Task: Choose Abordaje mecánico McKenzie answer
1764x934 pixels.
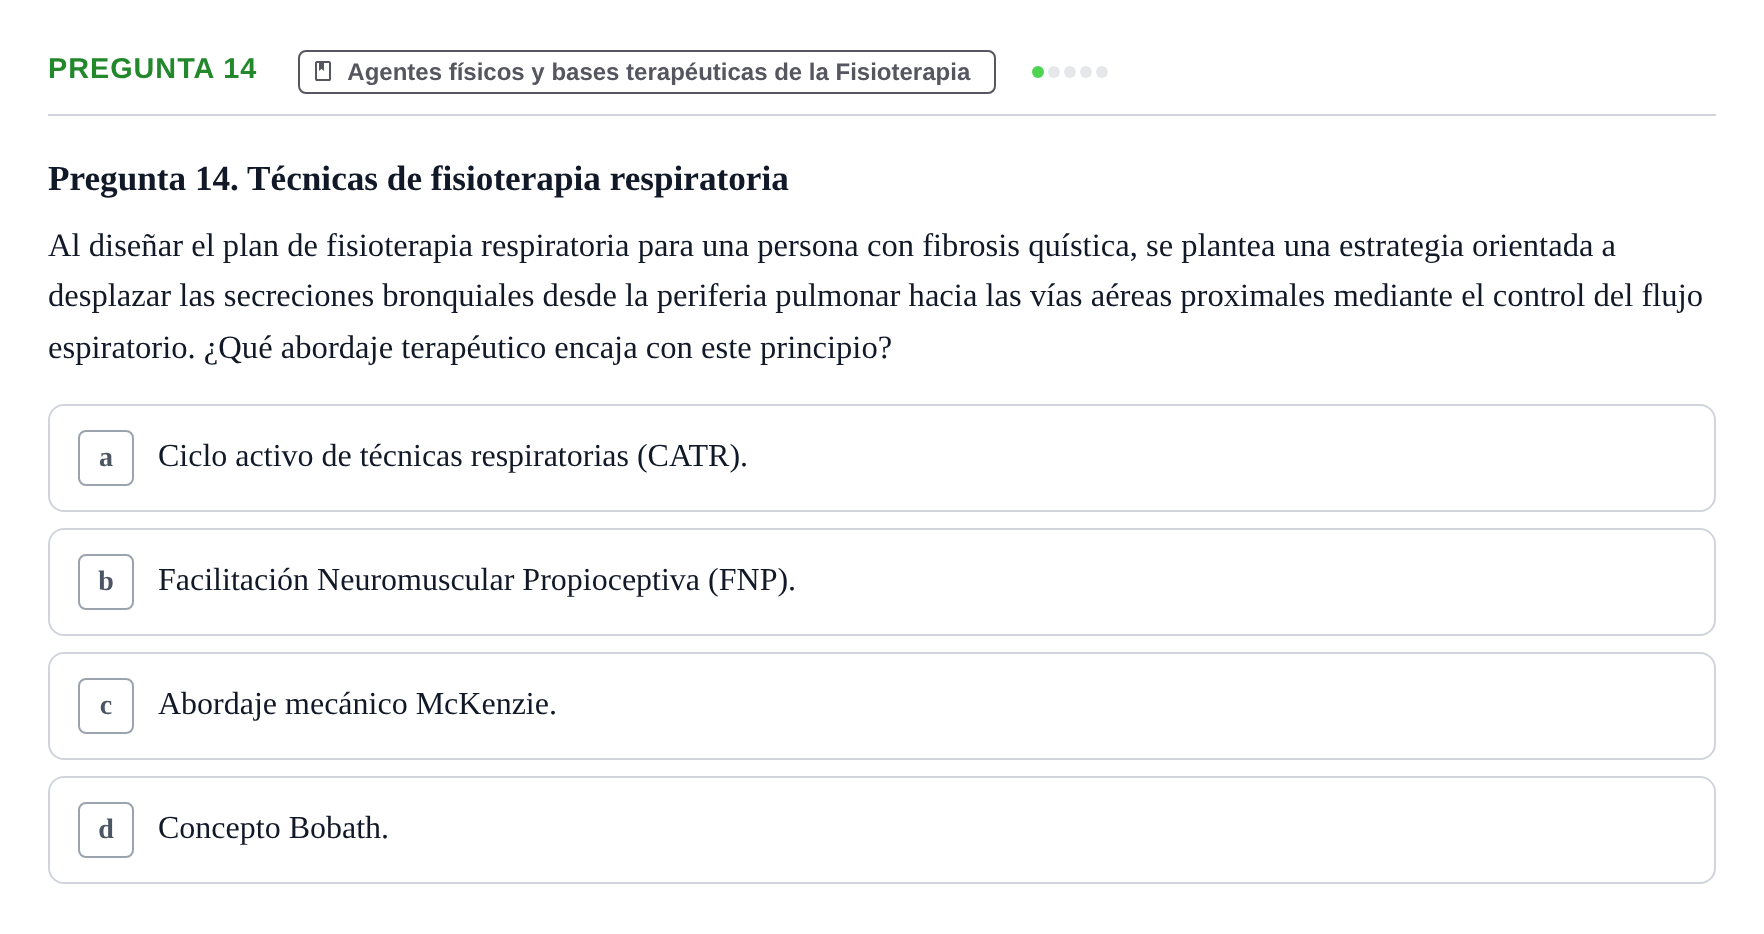Action: pyautogui.click(x=357, y=704)
